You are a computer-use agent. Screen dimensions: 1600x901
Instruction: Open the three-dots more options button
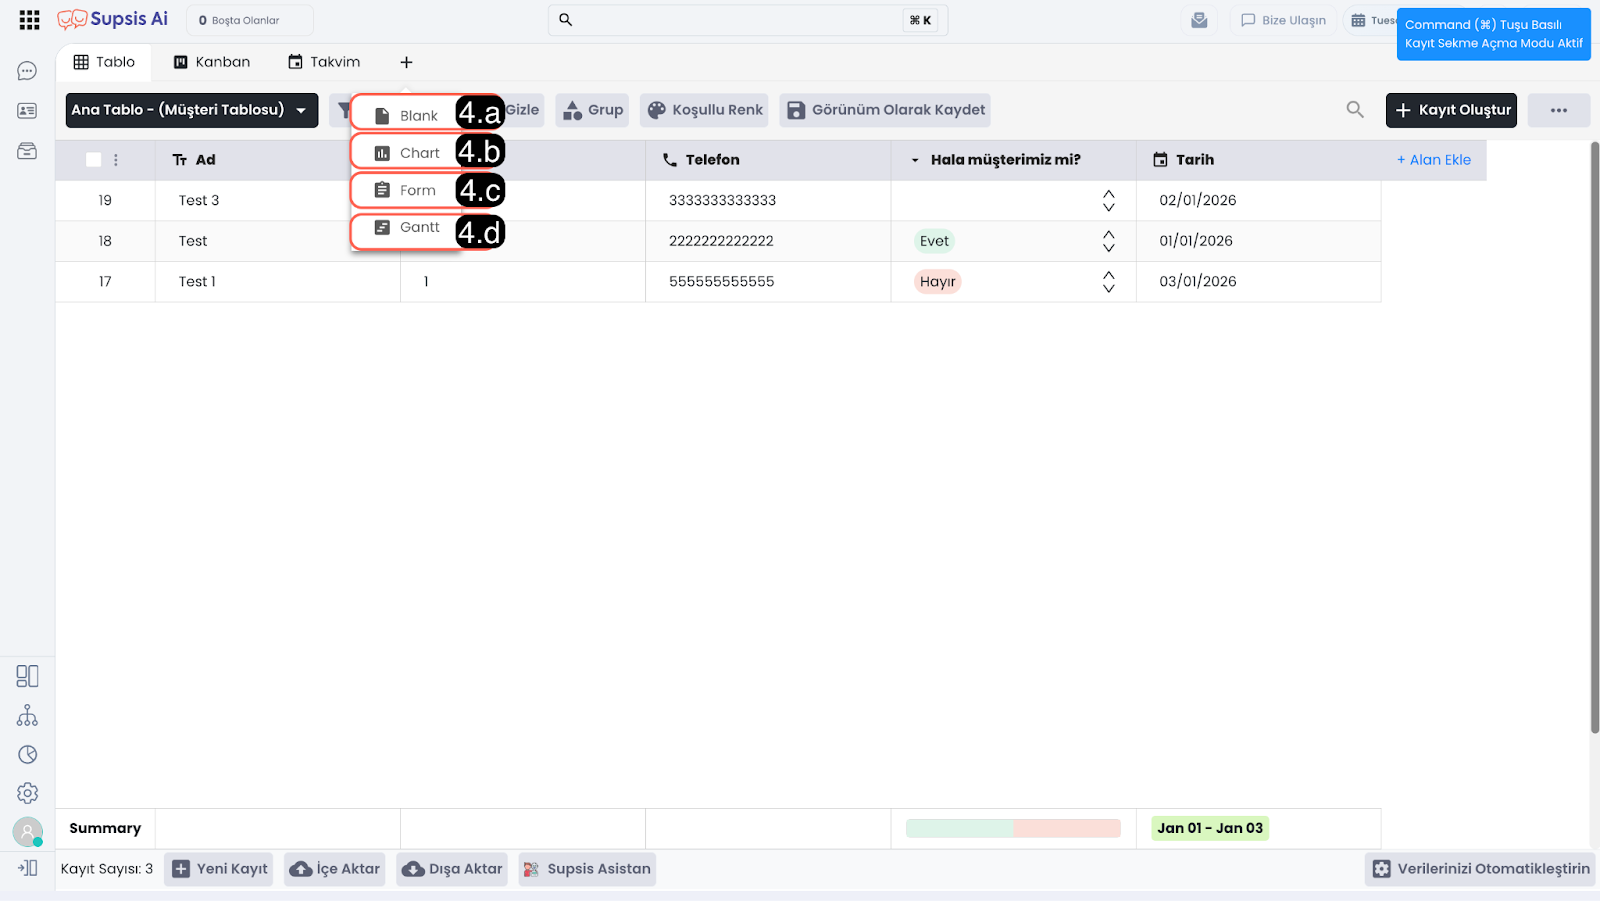pos(1558,110)
